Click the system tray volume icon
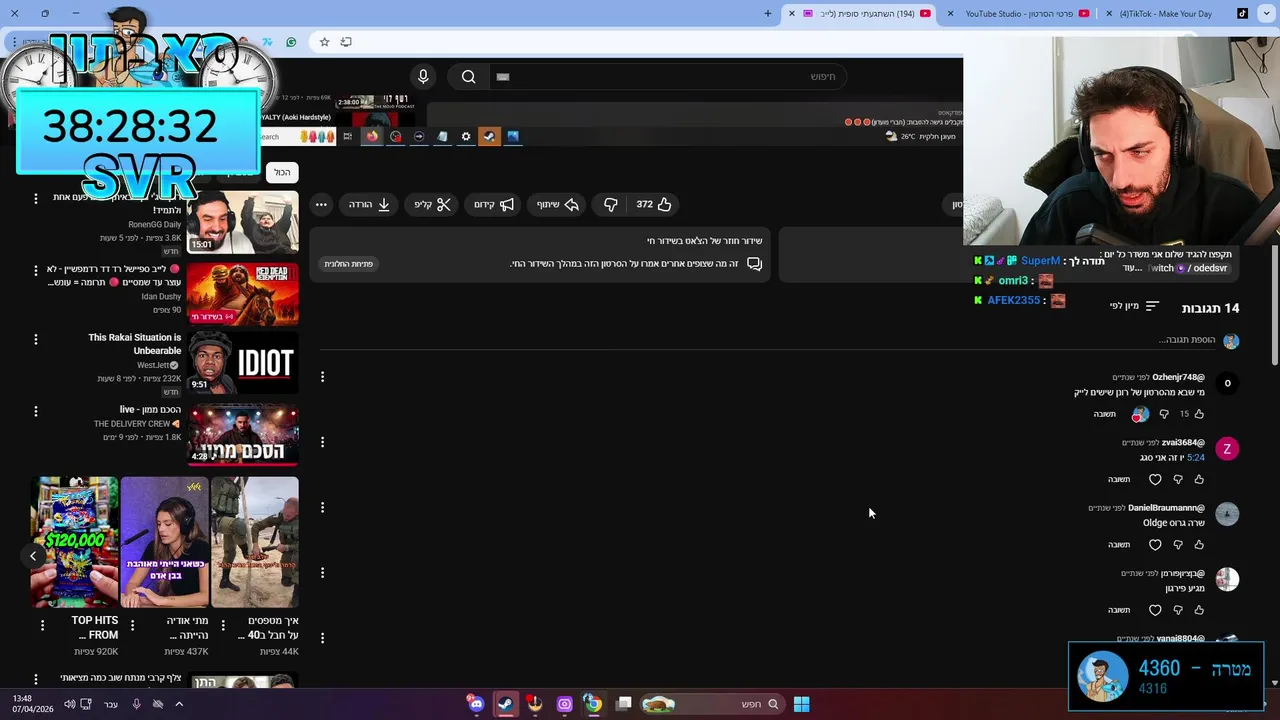Screen dimensions: 1280x720 click(69, 704)
